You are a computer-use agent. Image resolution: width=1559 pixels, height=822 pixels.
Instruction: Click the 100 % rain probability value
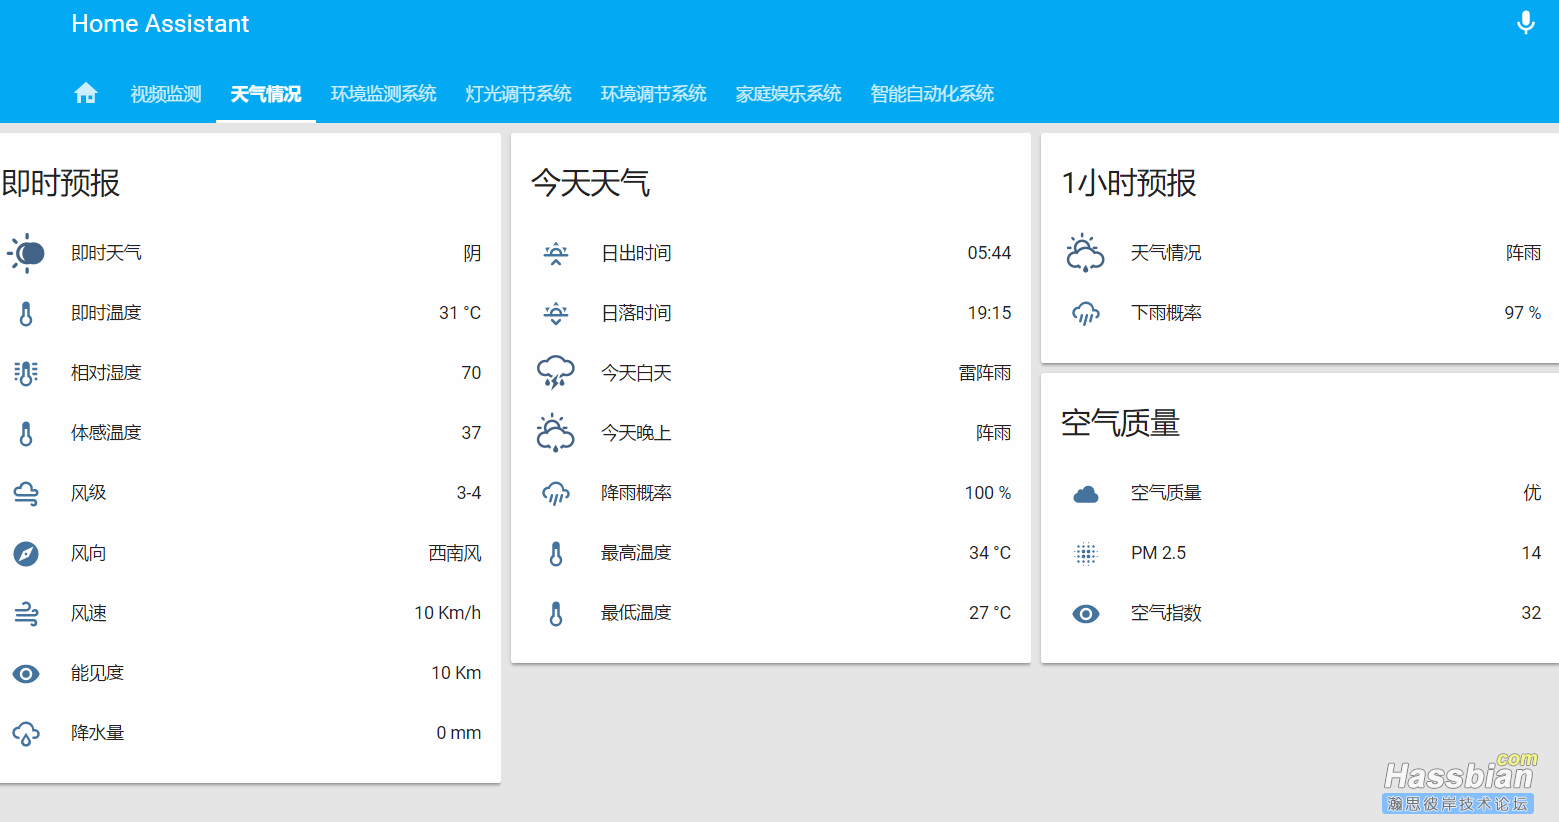[x=988, y=493]
